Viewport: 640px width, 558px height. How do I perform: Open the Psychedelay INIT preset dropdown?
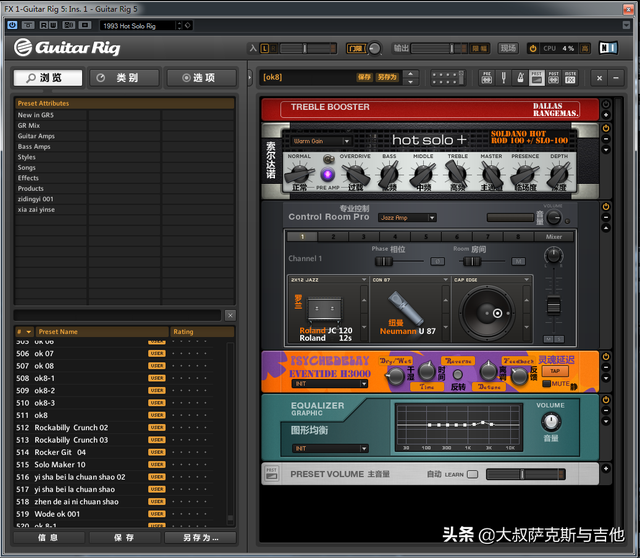(x=330, y=384)
